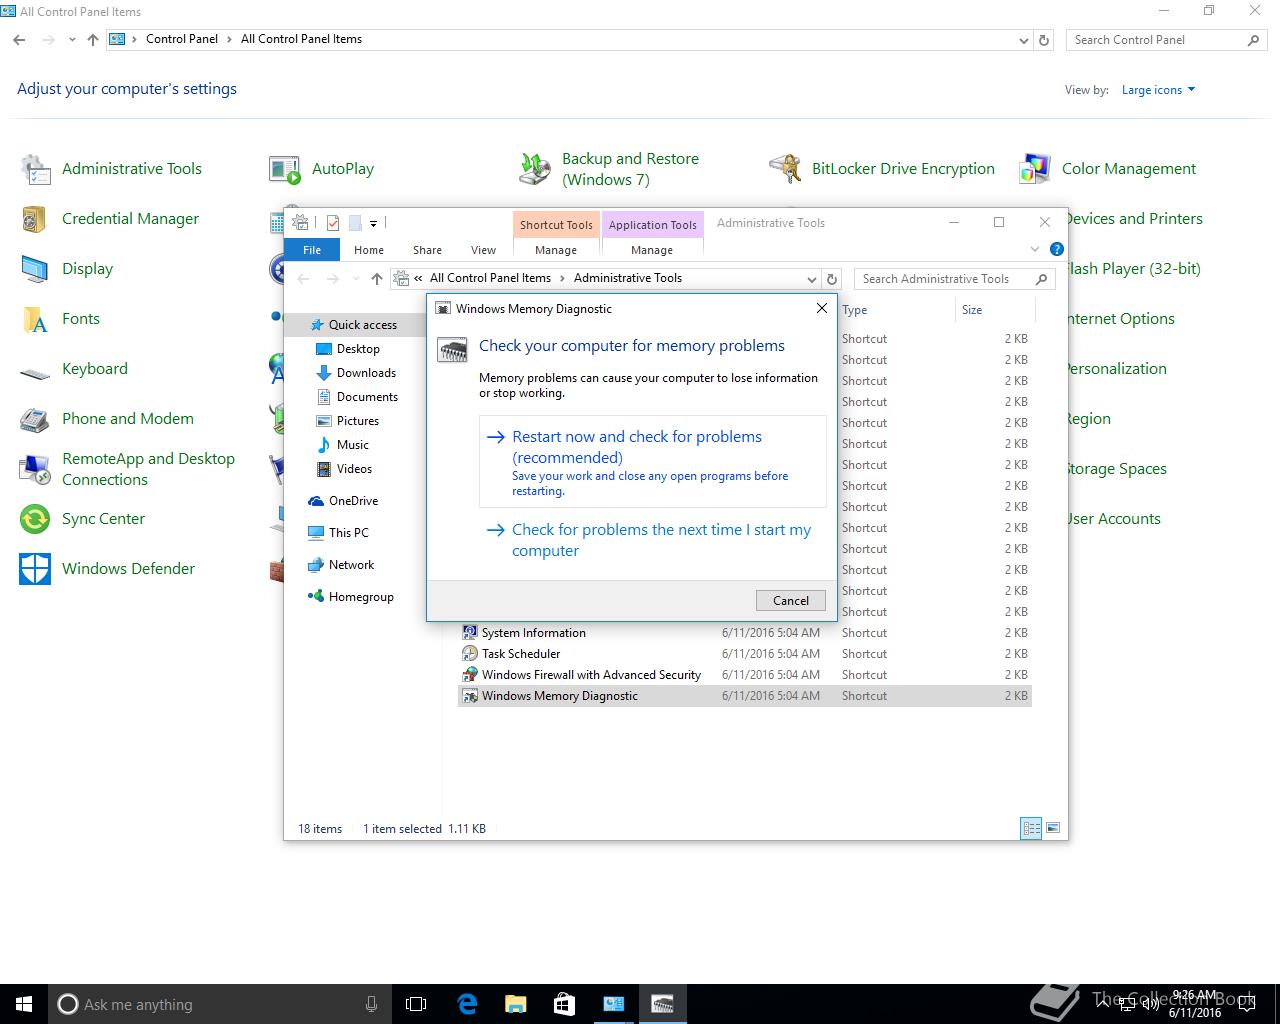This screenshot has width=1280, height=1024.
Task: Open BitLocker Drive Encryption icon
Action: (x=785, y=169)
